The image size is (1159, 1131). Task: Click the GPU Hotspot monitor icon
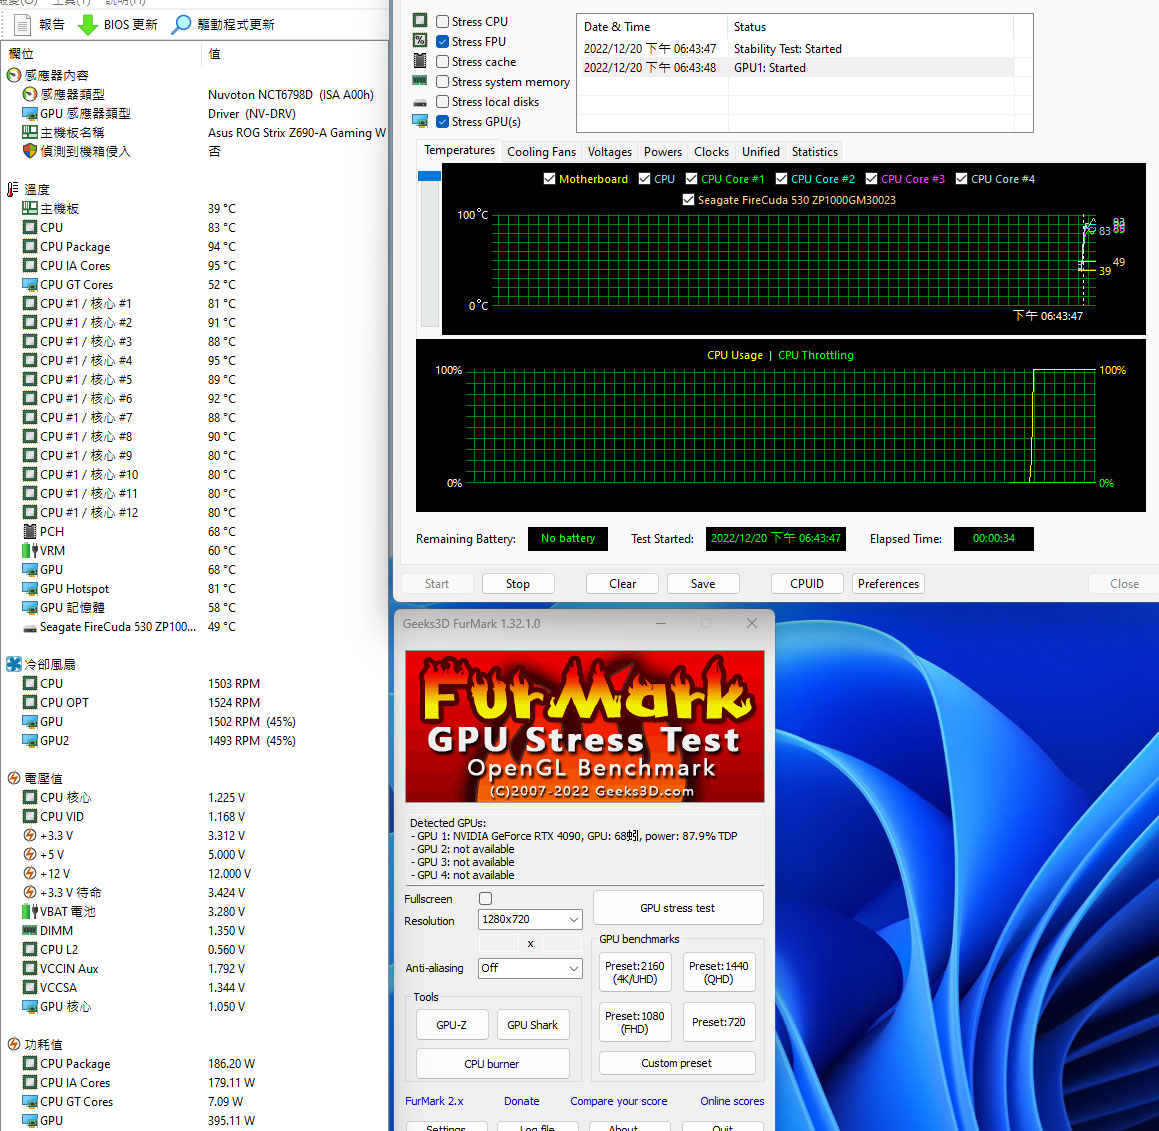click(30, 588)
